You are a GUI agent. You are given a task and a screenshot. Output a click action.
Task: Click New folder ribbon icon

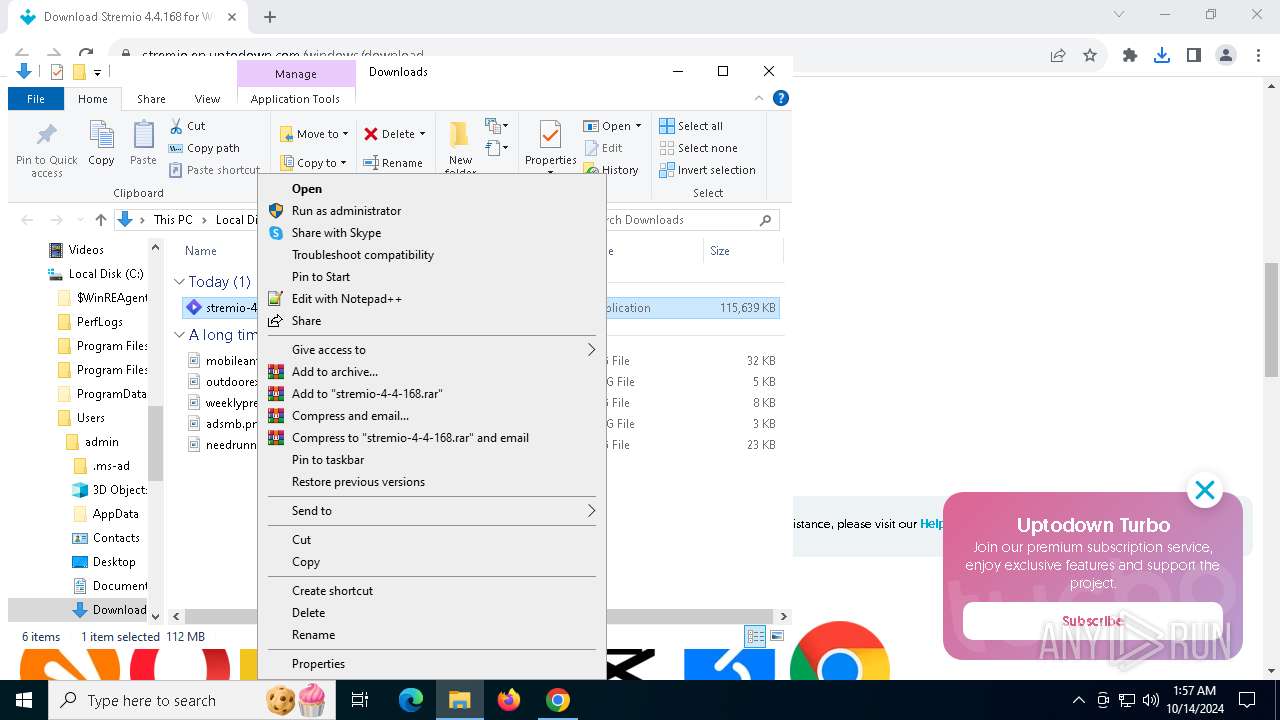click(460, 148)
